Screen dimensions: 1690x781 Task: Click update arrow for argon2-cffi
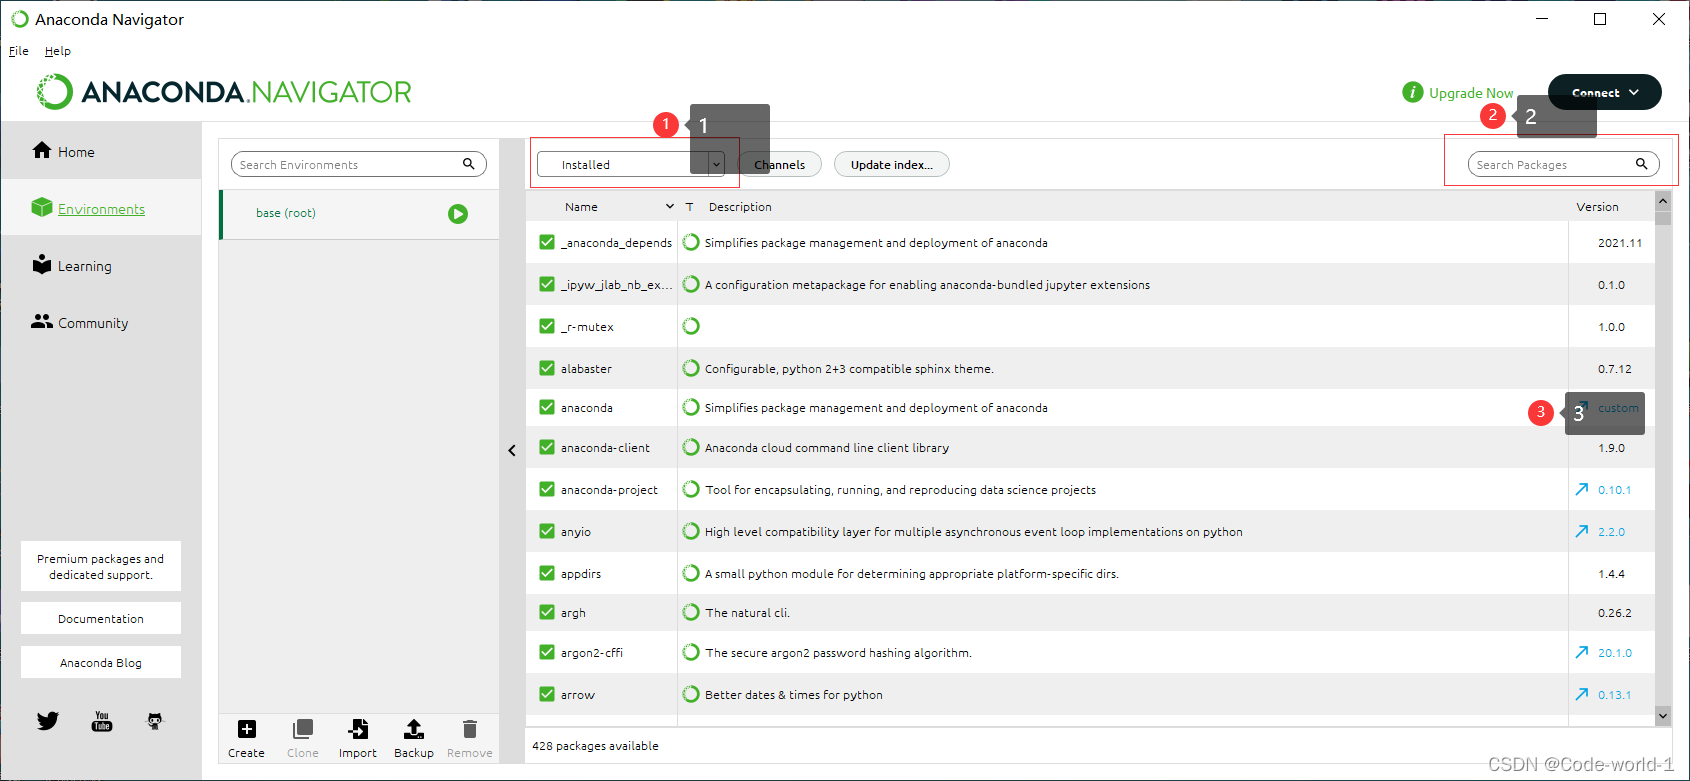coord(1582,652)
